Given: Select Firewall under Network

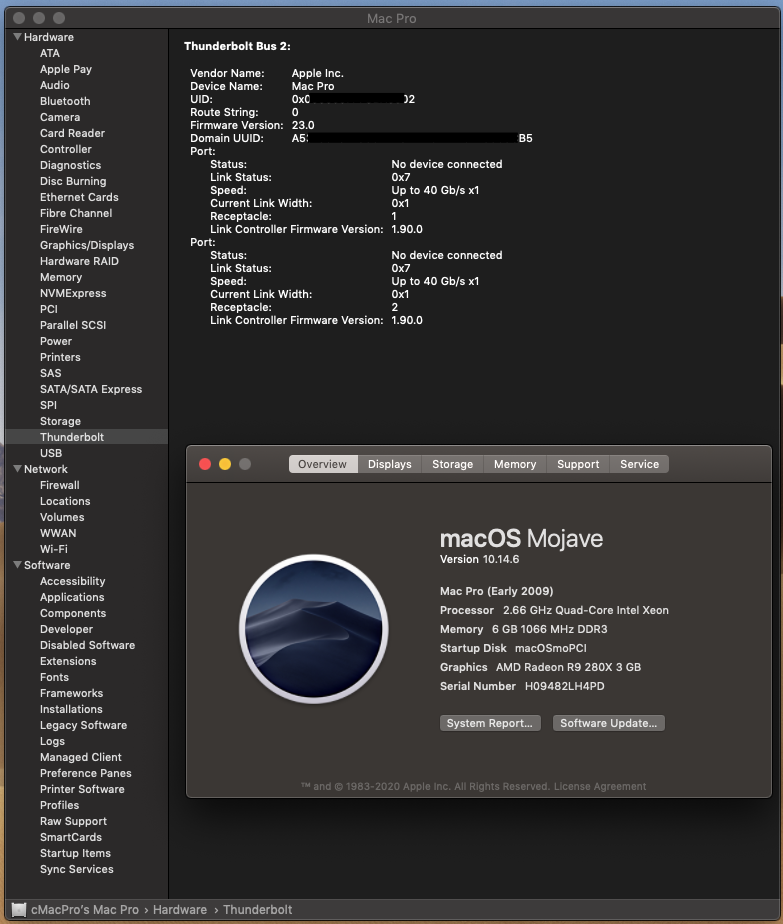Looking at the screenshot, I should [x=60, y=485].
